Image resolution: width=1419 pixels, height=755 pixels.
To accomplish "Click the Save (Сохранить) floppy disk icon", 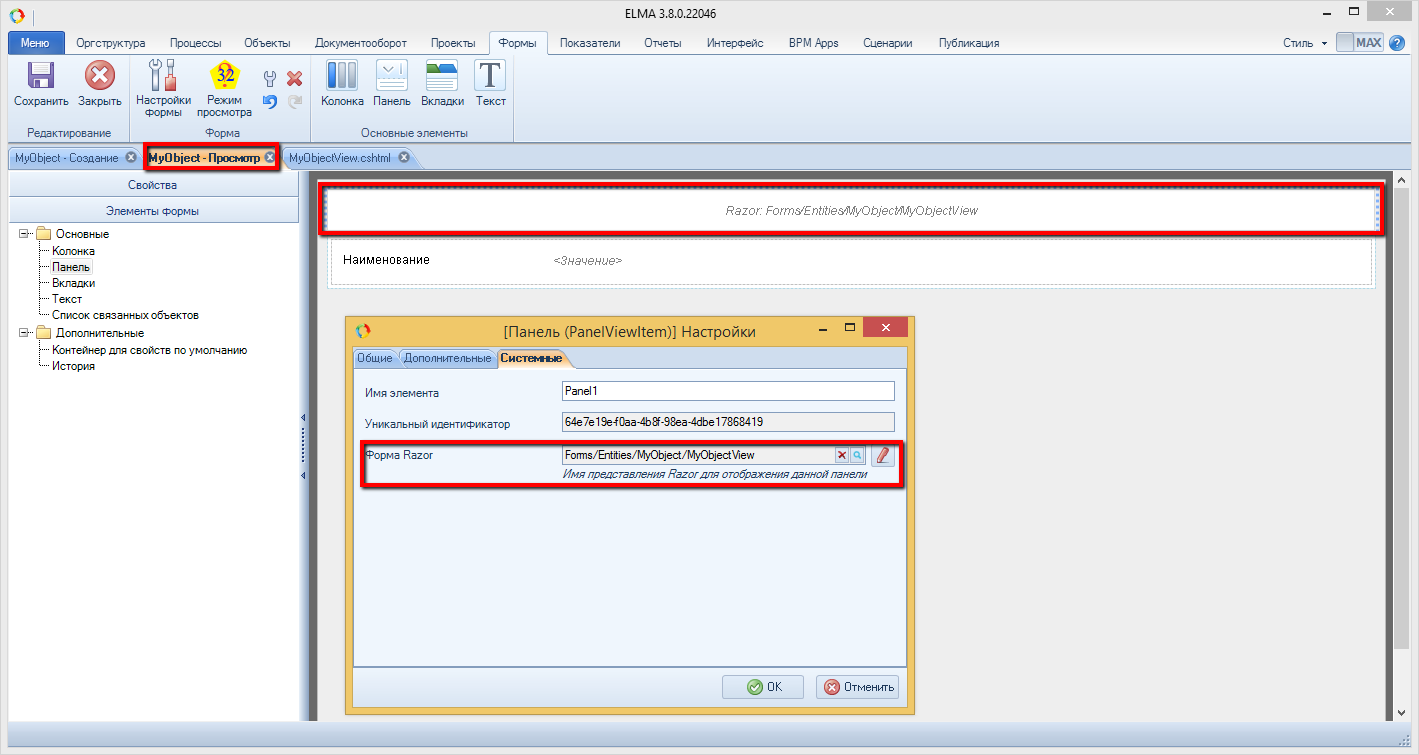I will pyautogui.click(x=40, y=76).
